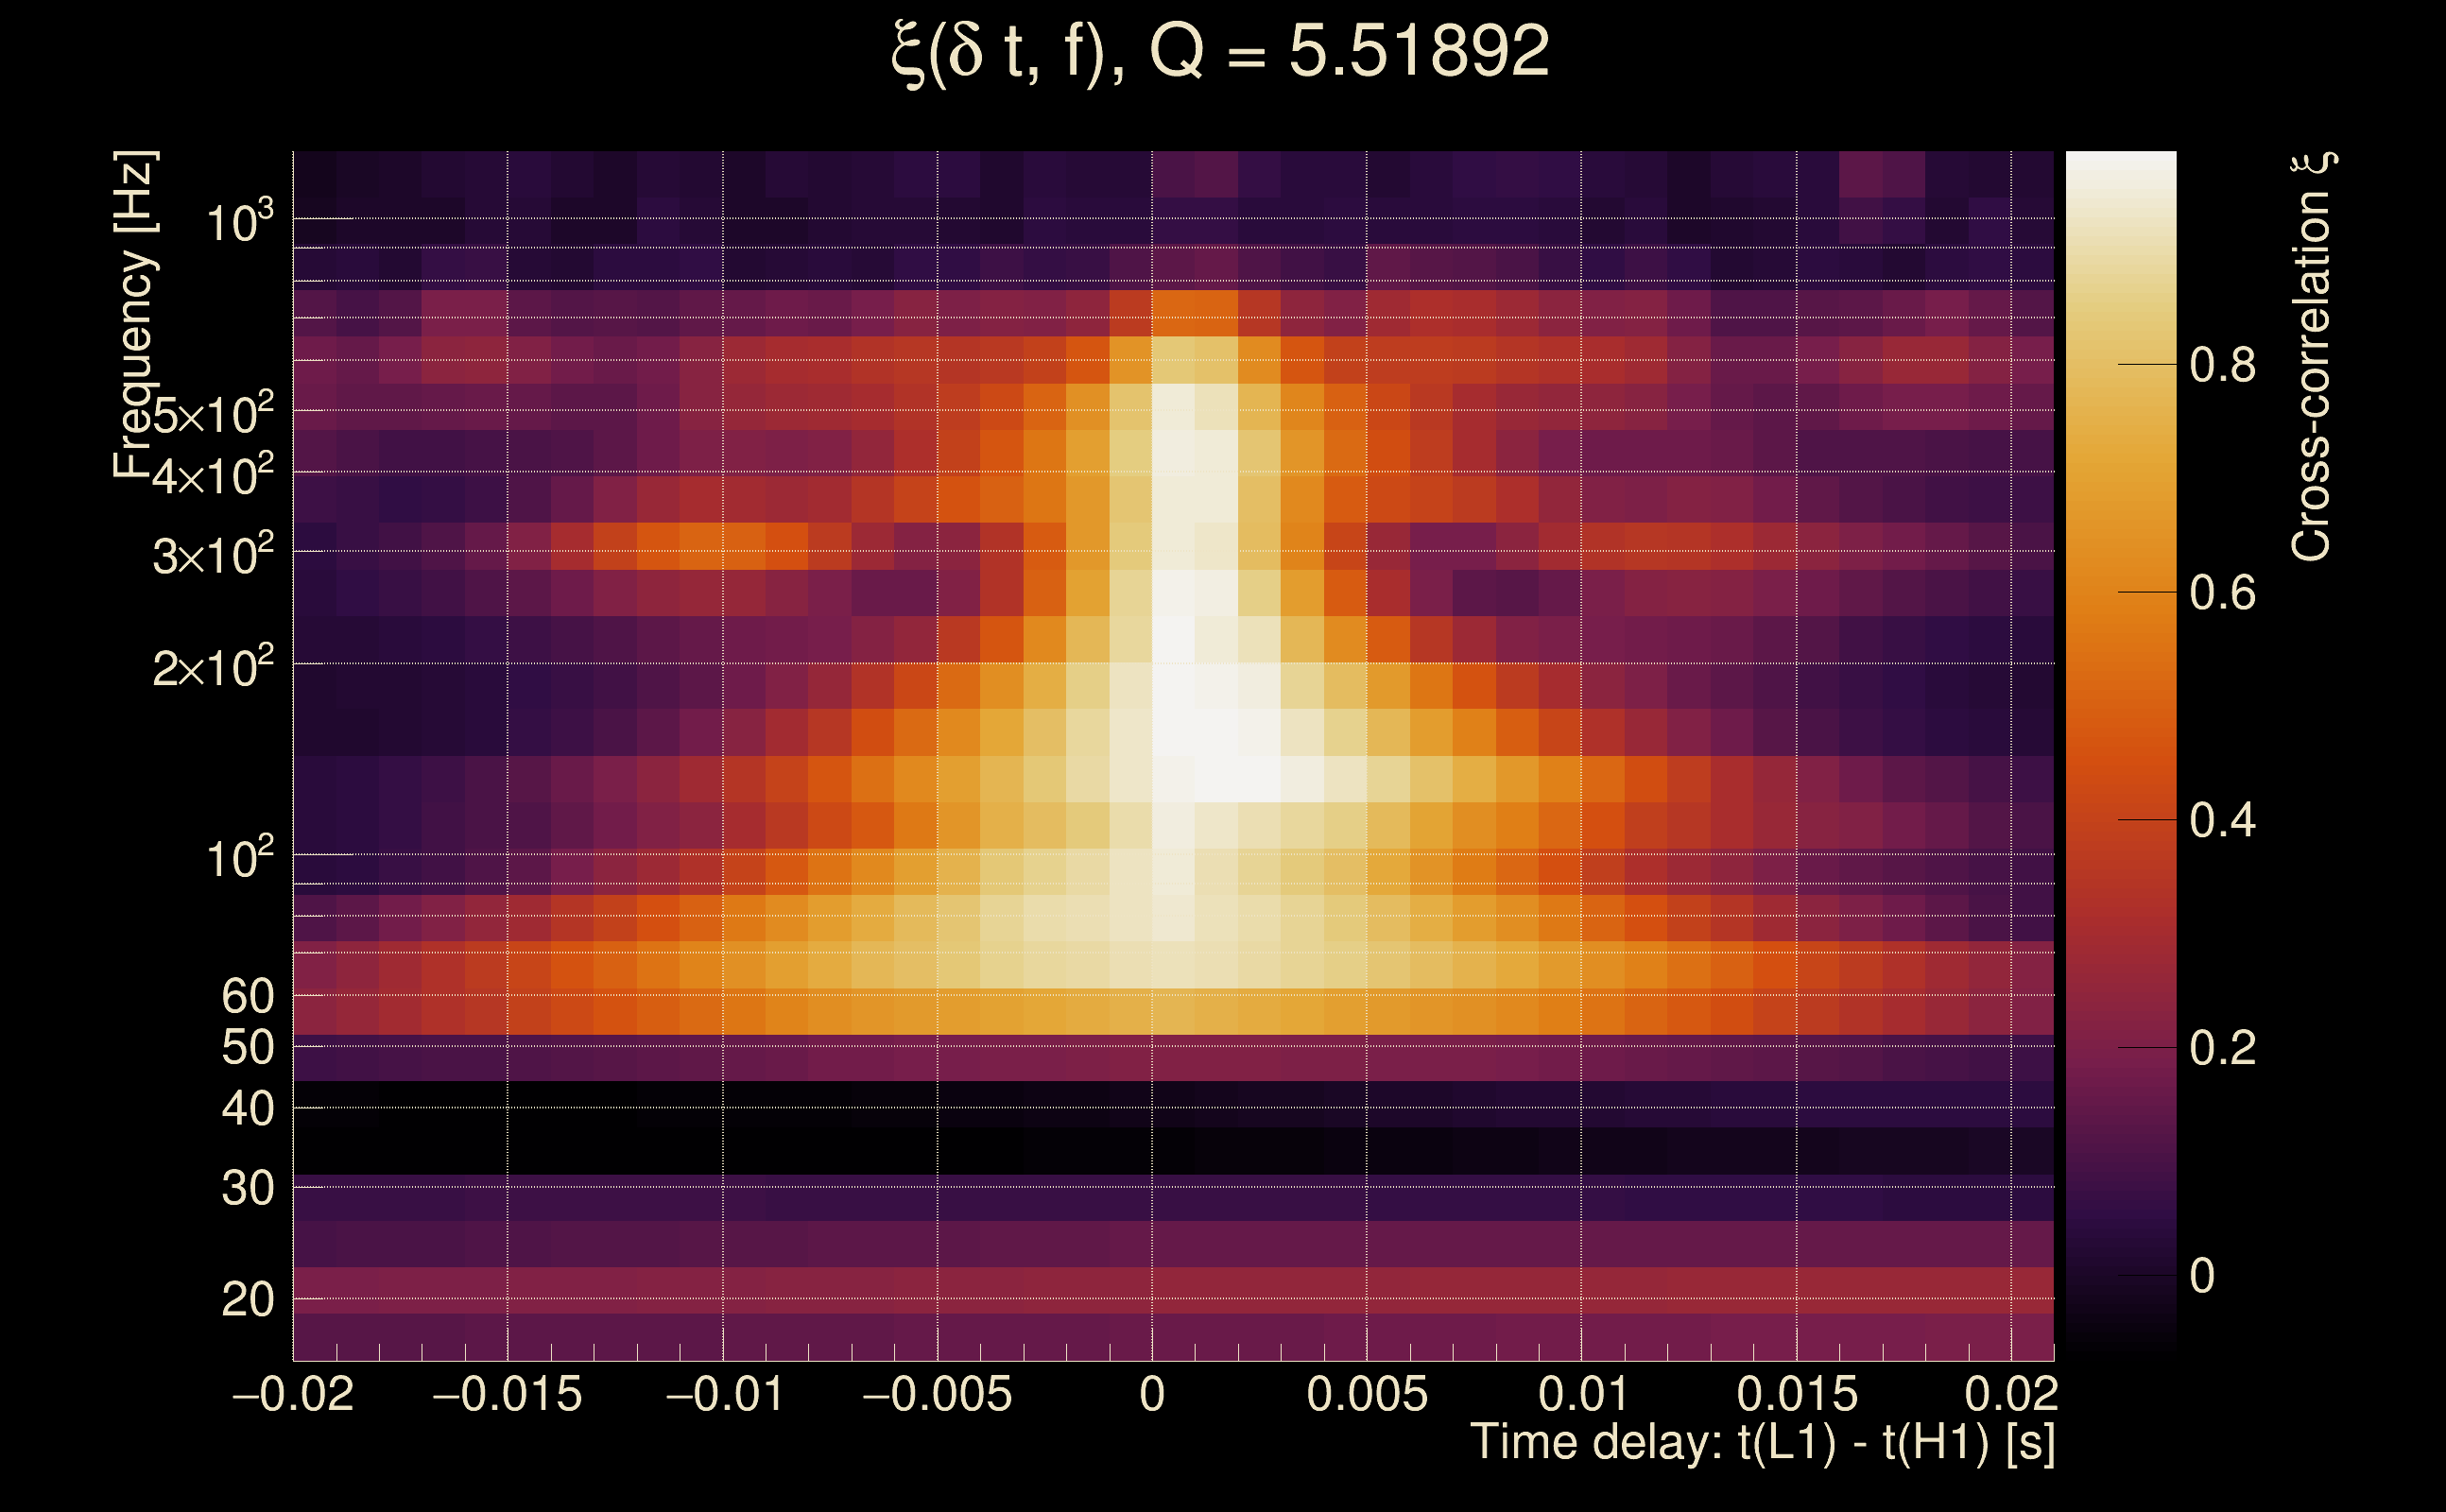Click the plot title showing Q = 5.51892
This screenshot has height=1512, width=2446.
(1220, 52)
